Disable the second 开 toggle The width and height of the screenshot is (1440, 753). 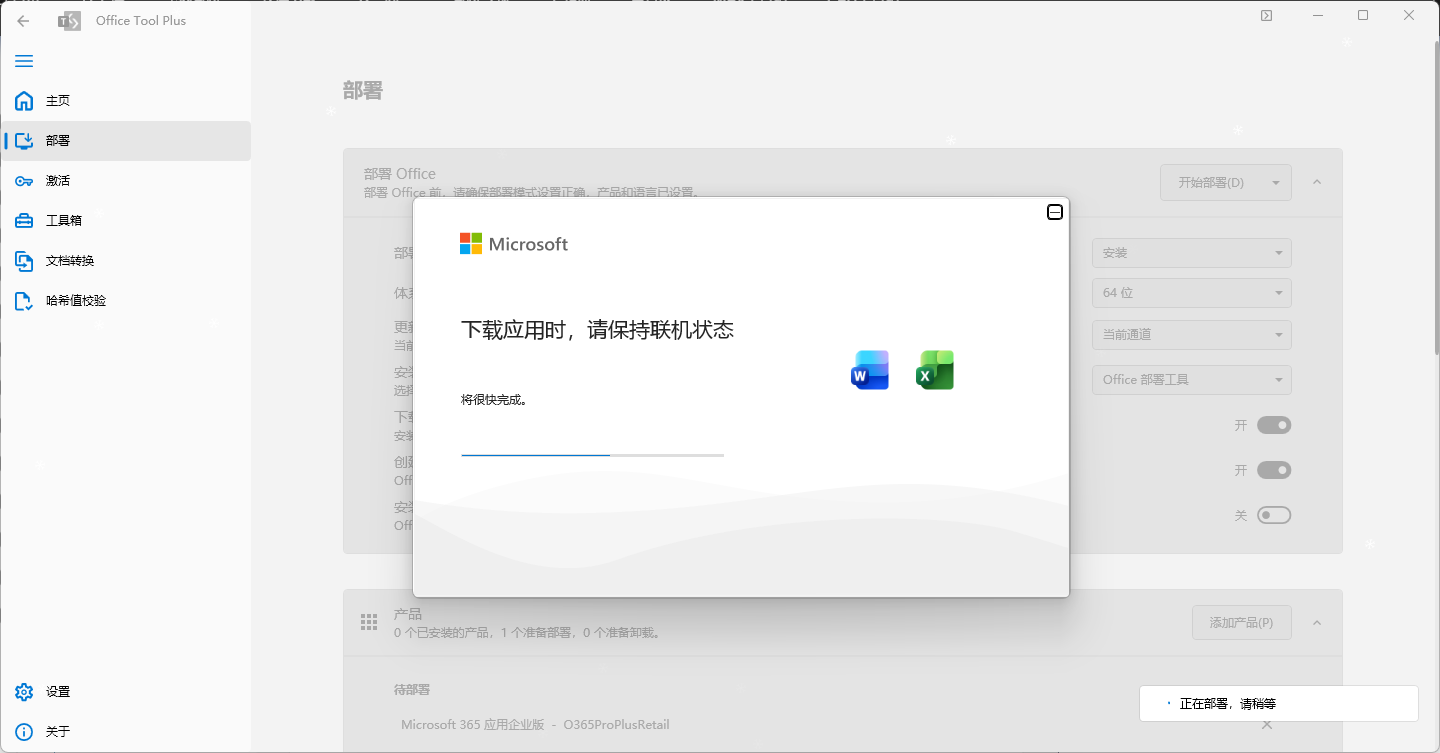[x=1274, y=470]
